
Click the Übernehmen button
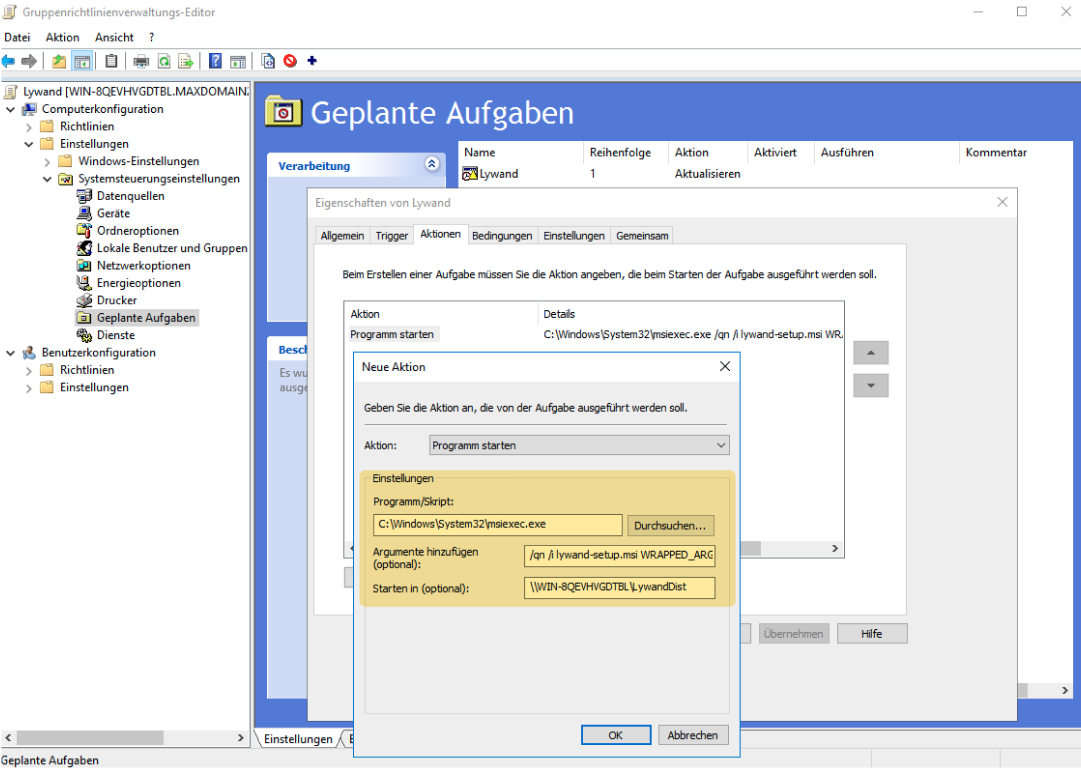793,634
